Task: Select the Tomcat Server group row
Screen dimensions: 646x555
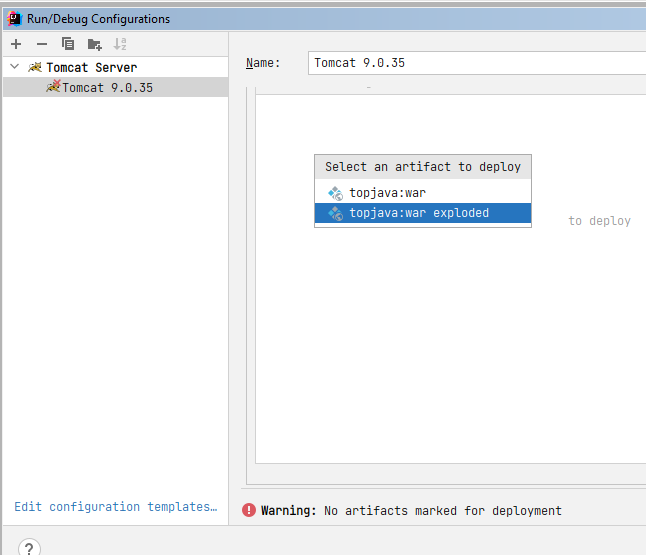Action: (115, 67)
